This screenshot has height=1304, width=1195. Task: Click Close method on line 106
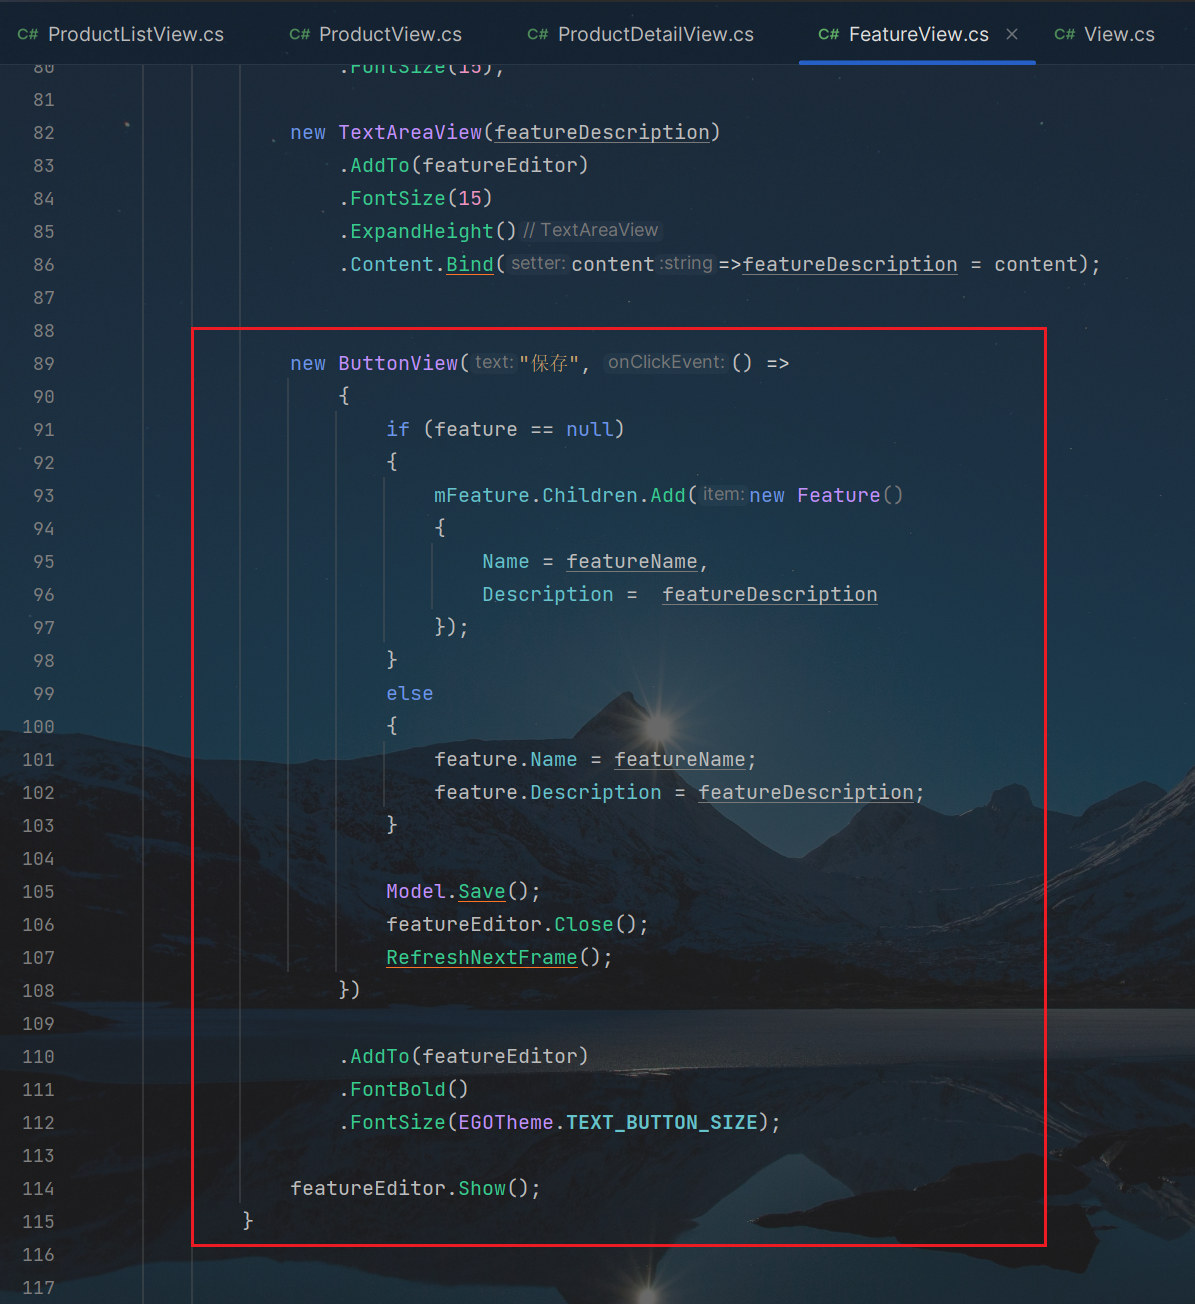pos(584,925)
